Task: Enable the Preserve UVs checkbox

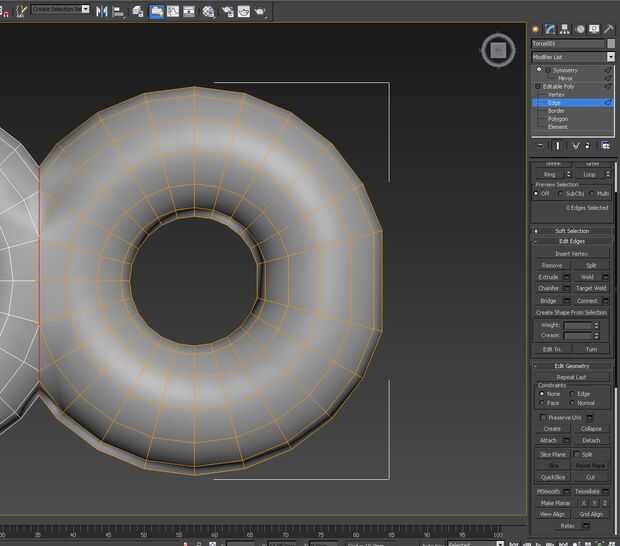Action: [544, 417]
